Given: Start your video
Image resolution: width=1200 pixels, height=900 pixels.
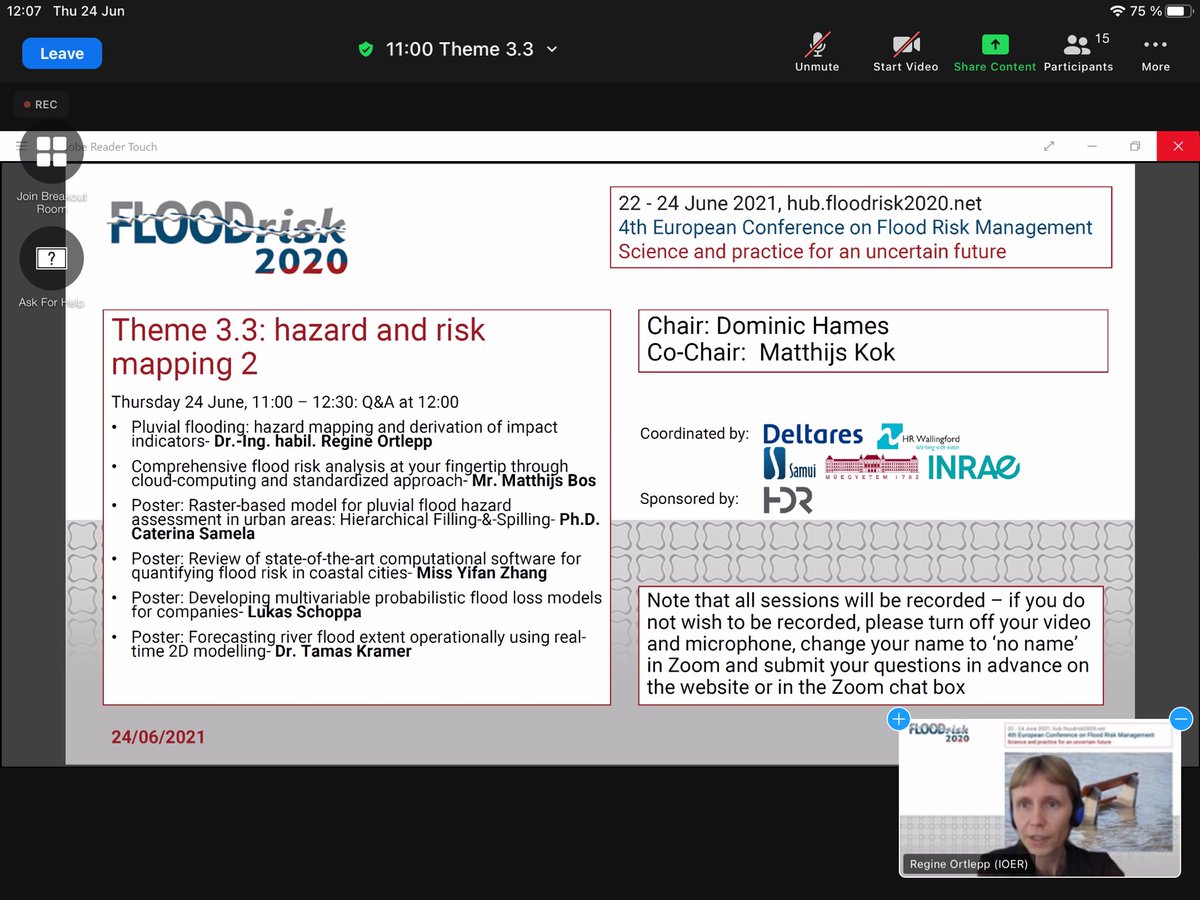Looking at the screenshot, I should [x=905, y=50].
